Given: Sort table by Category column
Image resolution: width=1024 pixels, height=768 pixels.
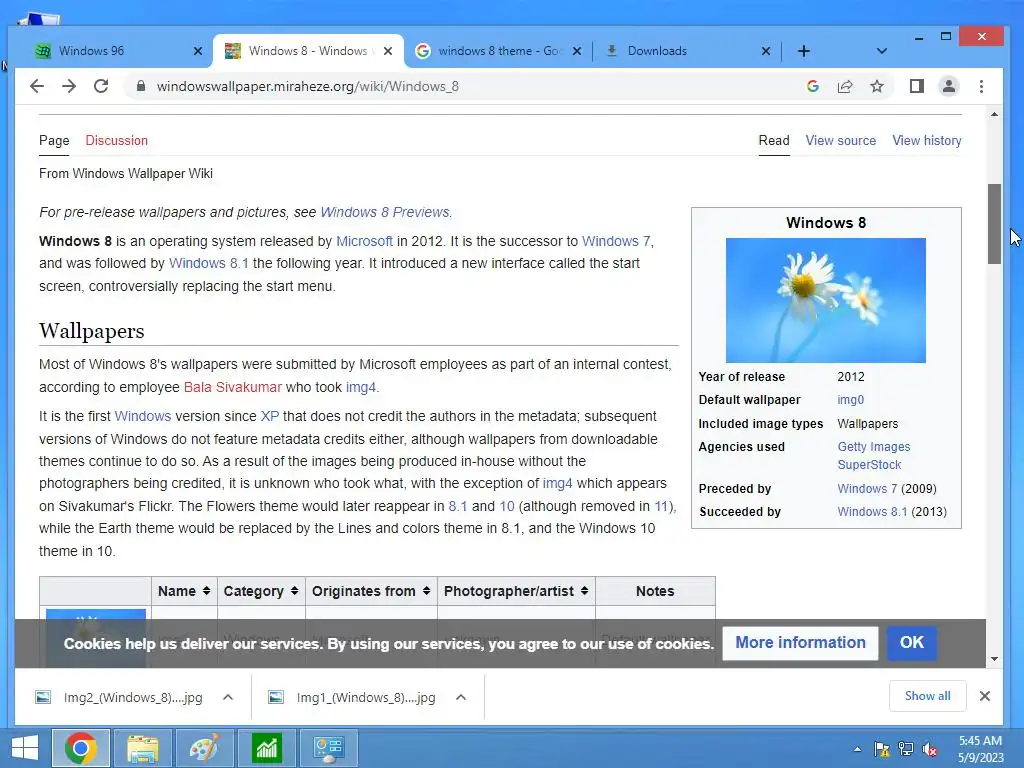Looking at the screenshot, I should click(x=261, y=591).
